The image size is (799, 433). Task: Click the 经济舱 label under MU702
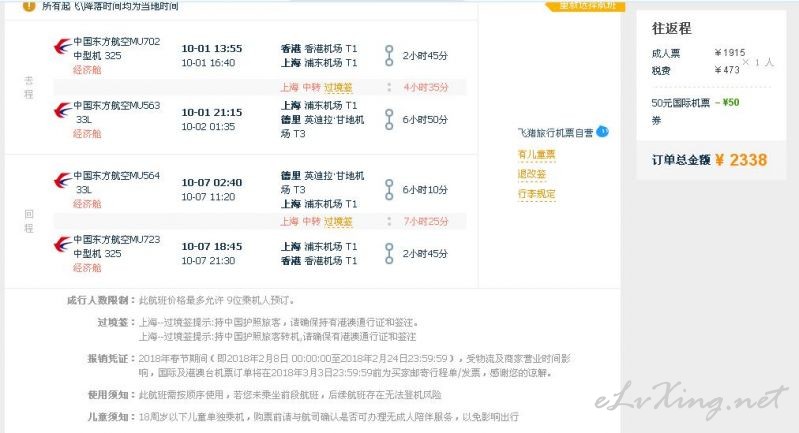coord(87,70)
